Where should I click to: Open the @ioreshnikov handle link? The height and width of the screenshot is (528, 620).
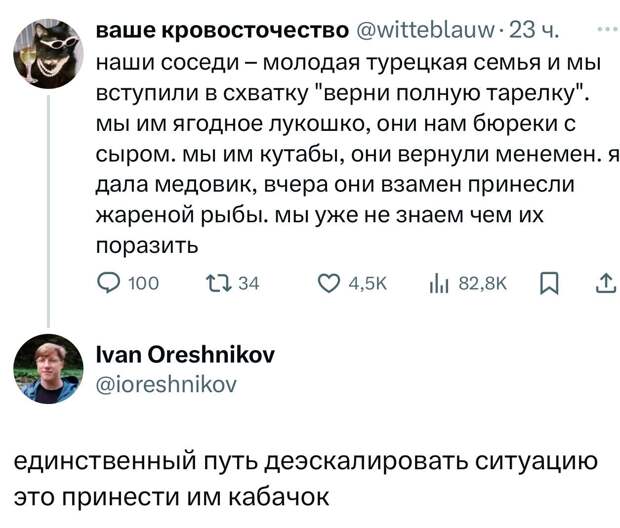167,381
